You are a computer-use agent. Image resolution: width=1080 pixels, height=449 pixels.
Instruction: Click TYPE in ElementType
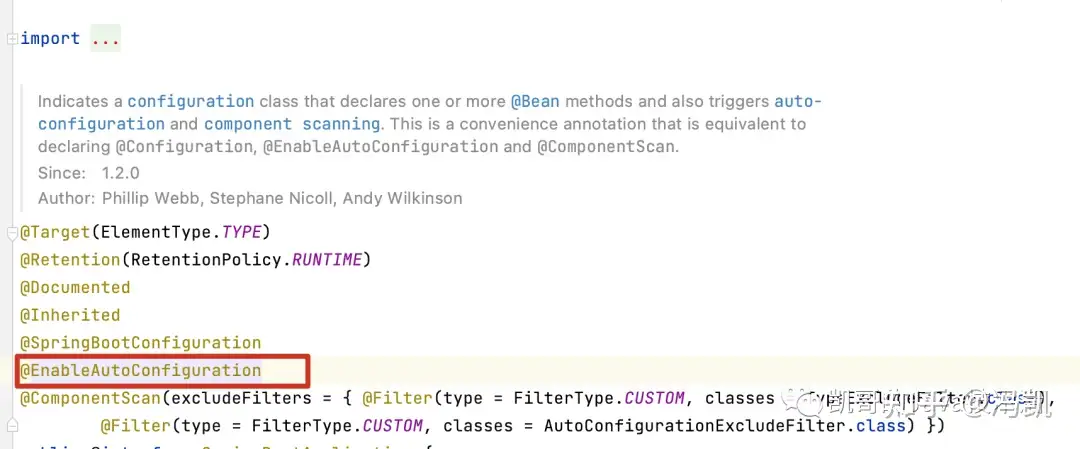(x=242, y=232)
